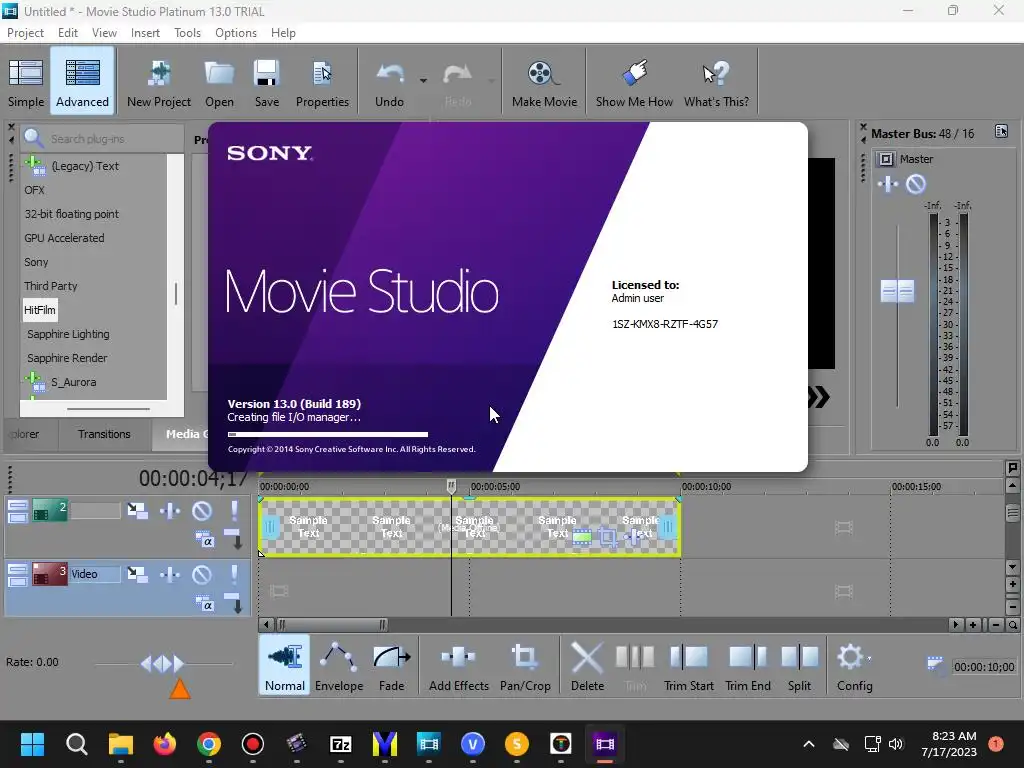1024x768 pixels.
Task: Create a New Project from toolbar
Action: point(159,82)
